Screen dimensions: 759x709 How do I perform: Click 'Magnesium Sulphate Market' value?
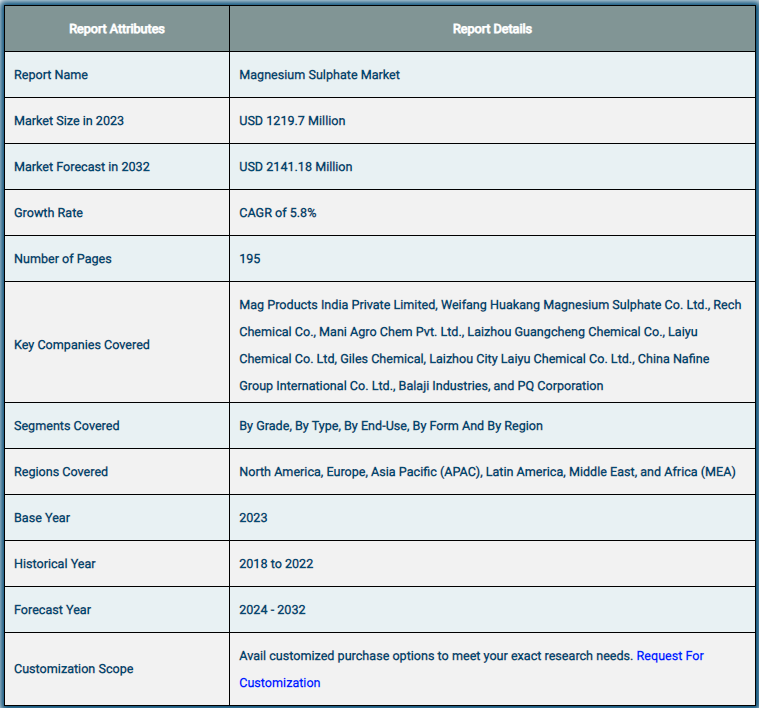(319, 75)
